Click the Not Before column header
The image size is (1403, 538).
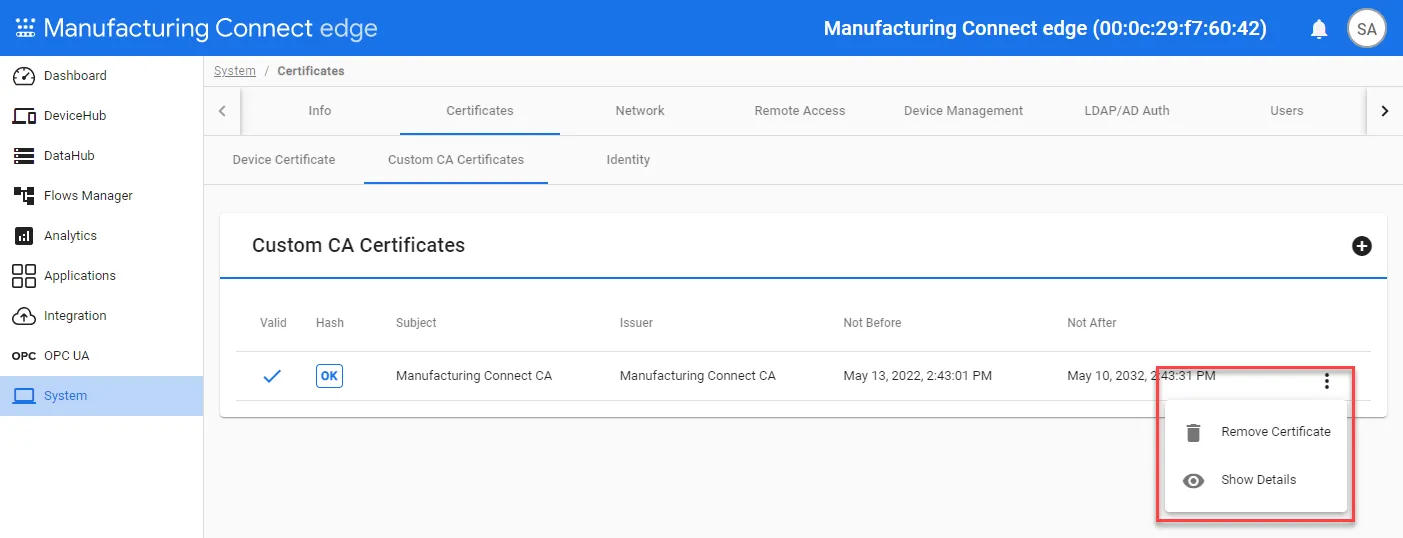click(872, 323)
